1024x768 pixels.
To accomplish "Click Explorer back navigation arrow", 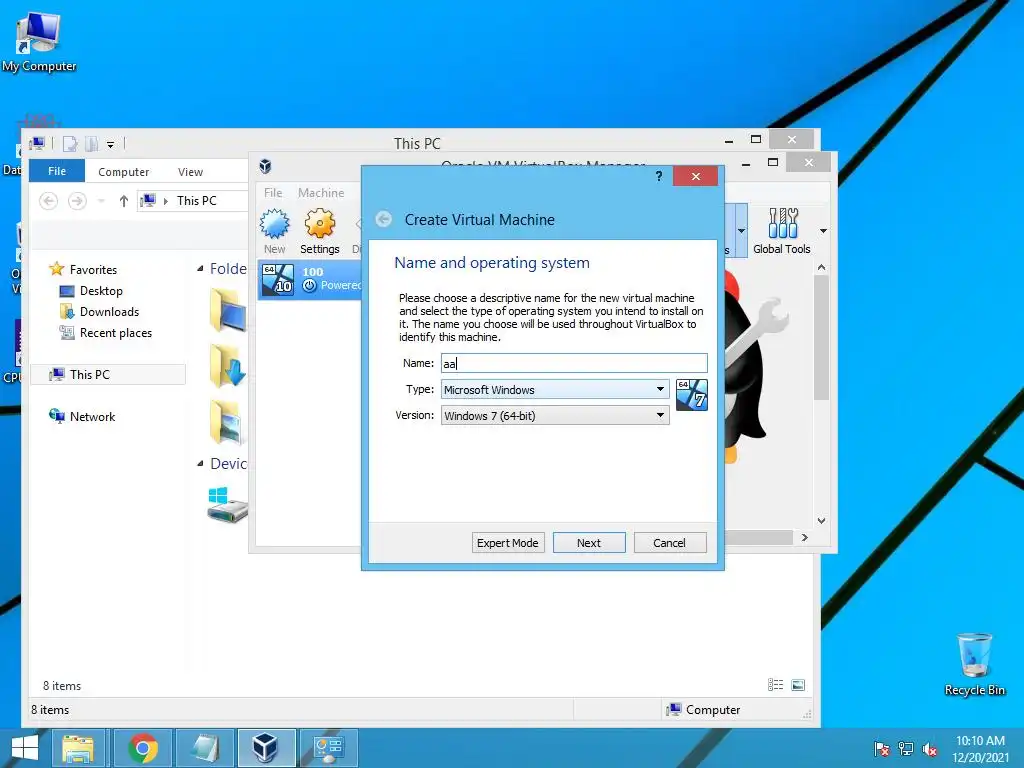I will (x=48, y=200).
